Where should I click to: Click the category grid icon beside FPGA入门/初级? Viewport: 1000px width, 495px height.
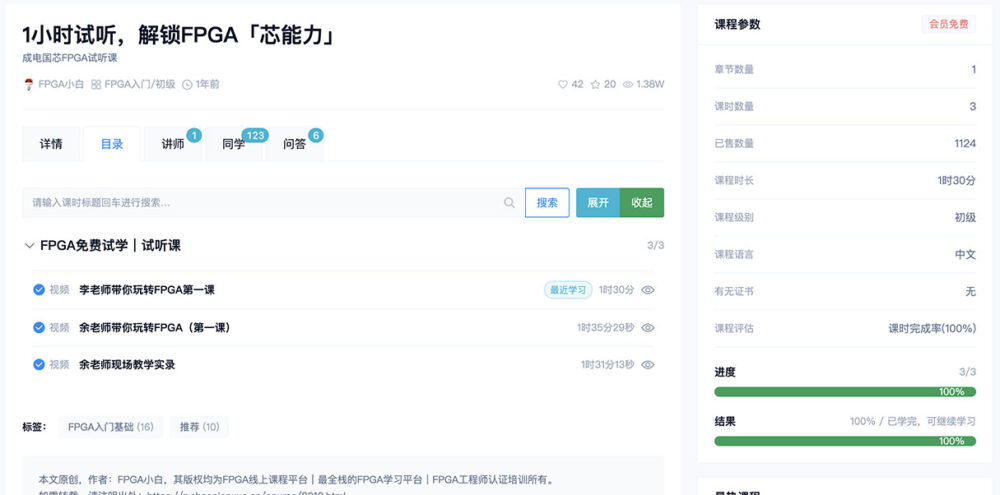(96, 85)
